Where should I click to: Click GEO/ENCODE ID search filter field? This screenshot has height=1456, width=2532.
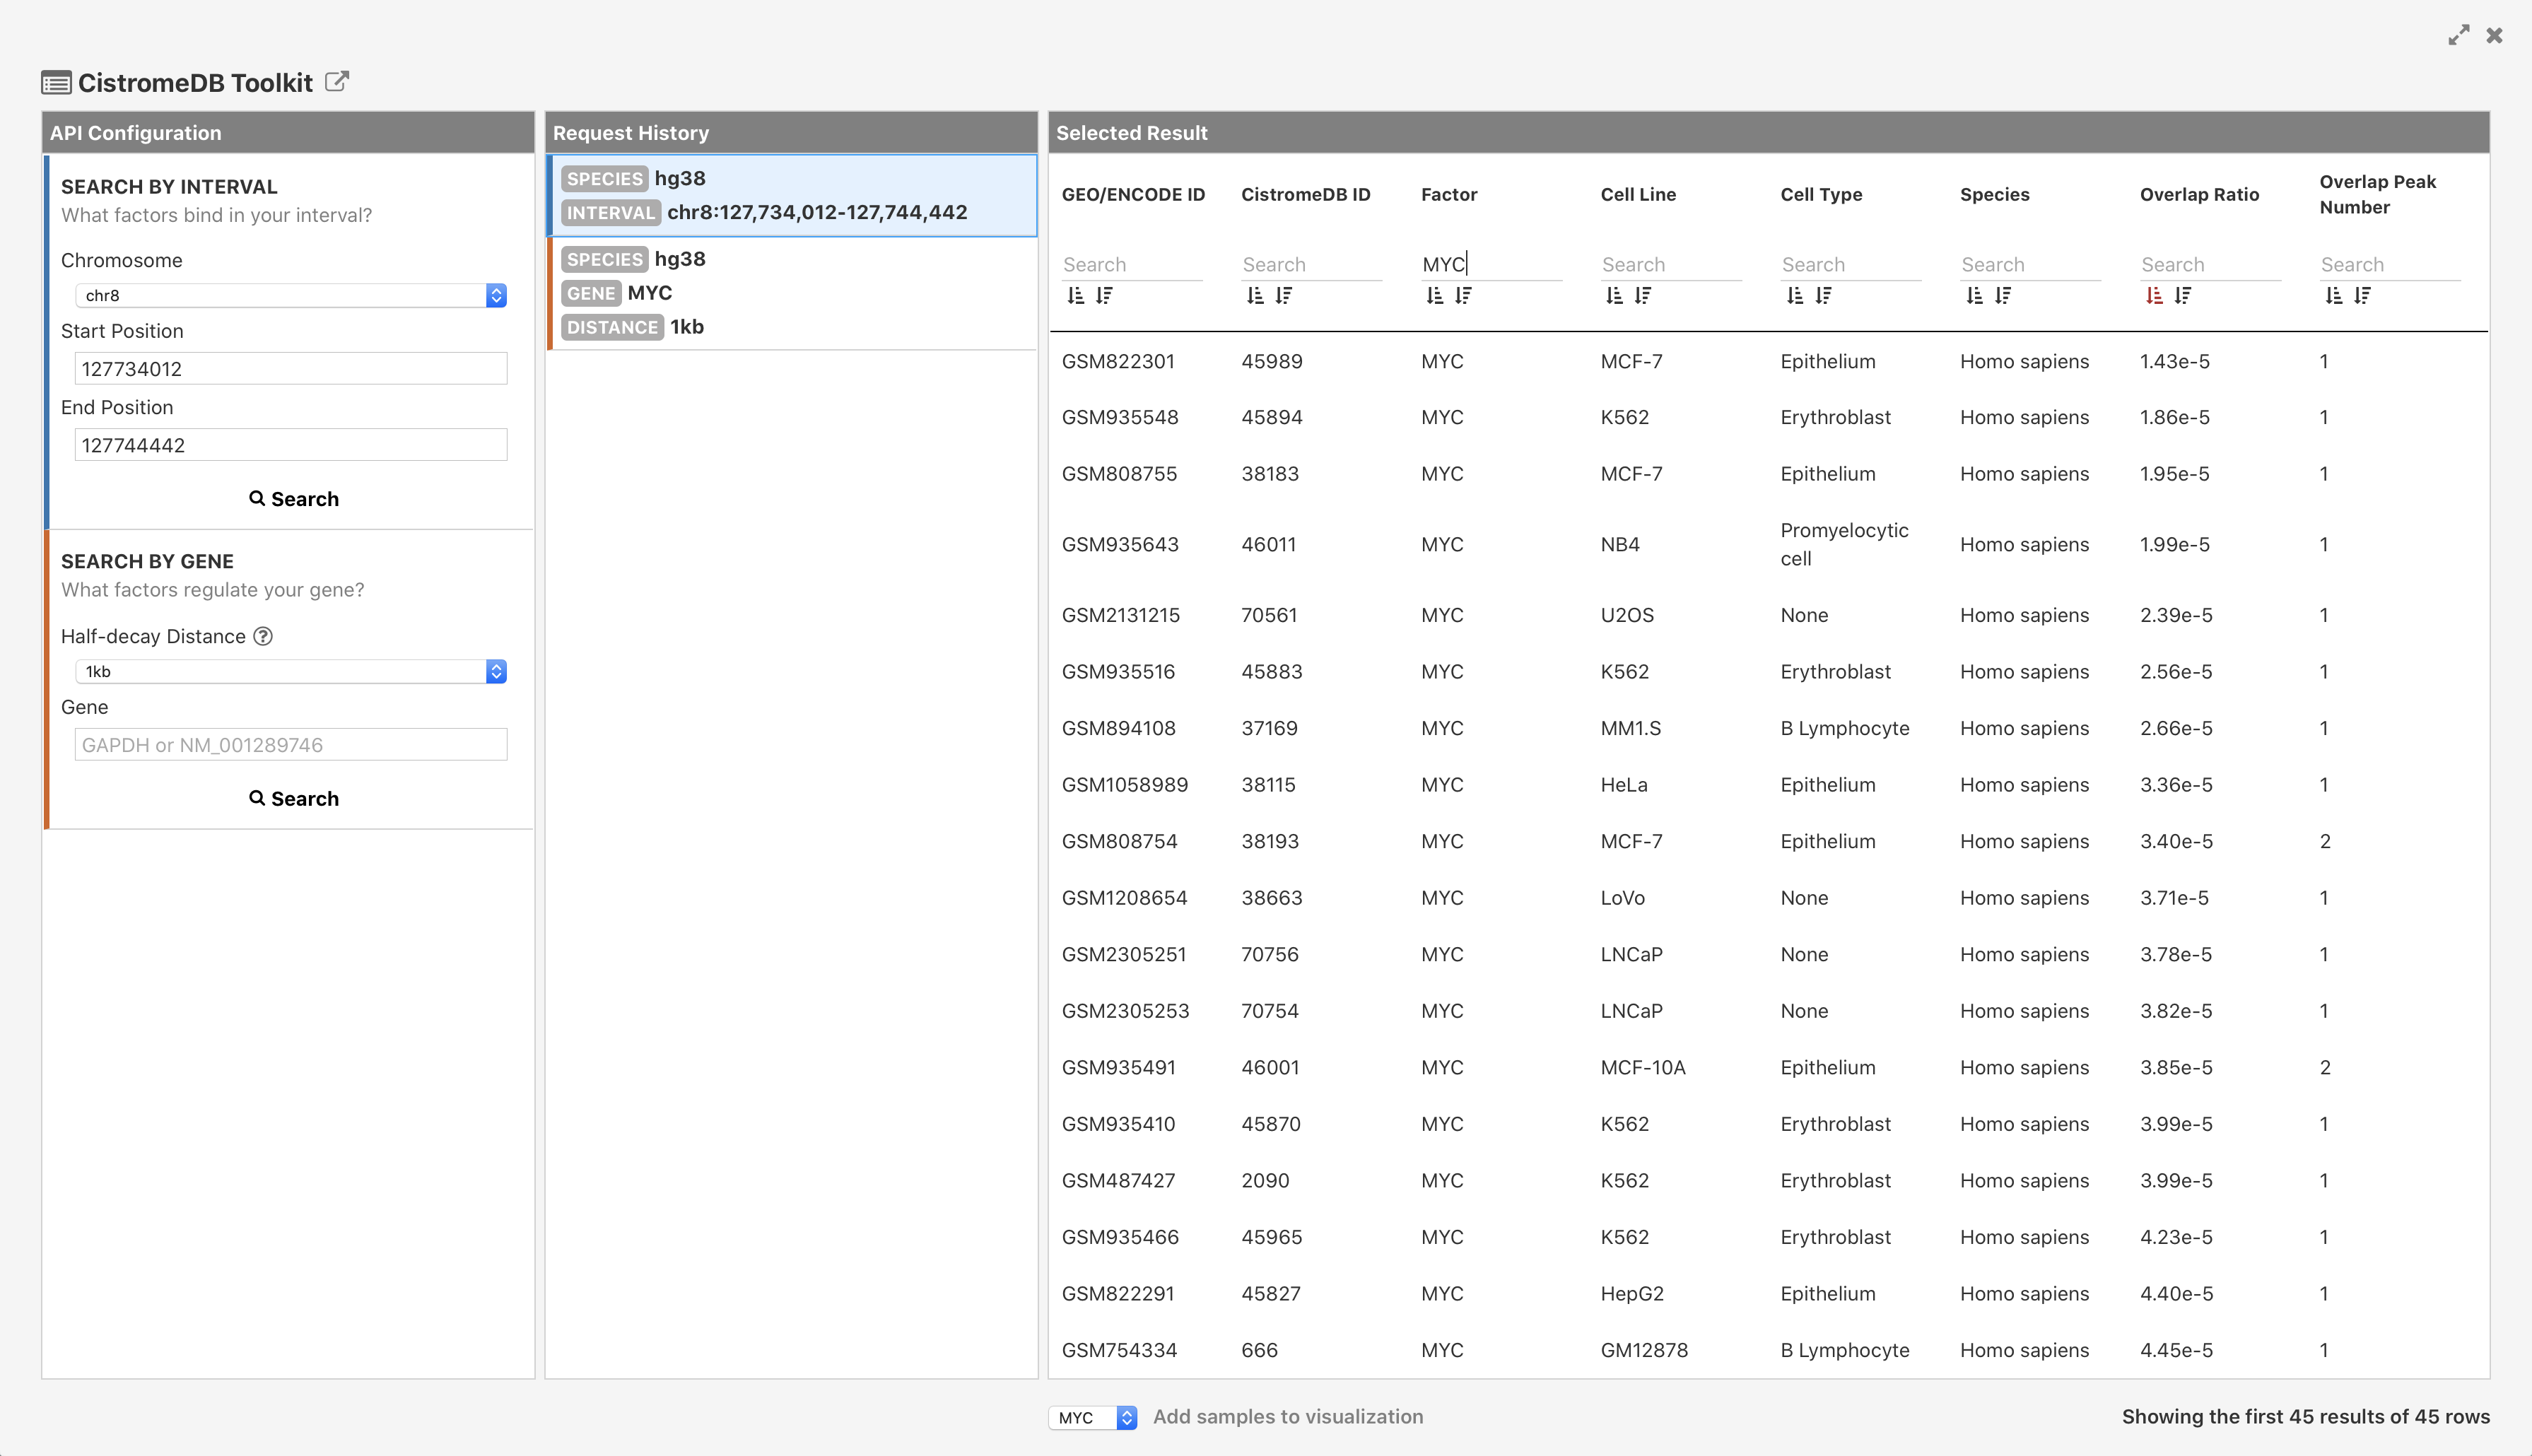coord(1132,265)
